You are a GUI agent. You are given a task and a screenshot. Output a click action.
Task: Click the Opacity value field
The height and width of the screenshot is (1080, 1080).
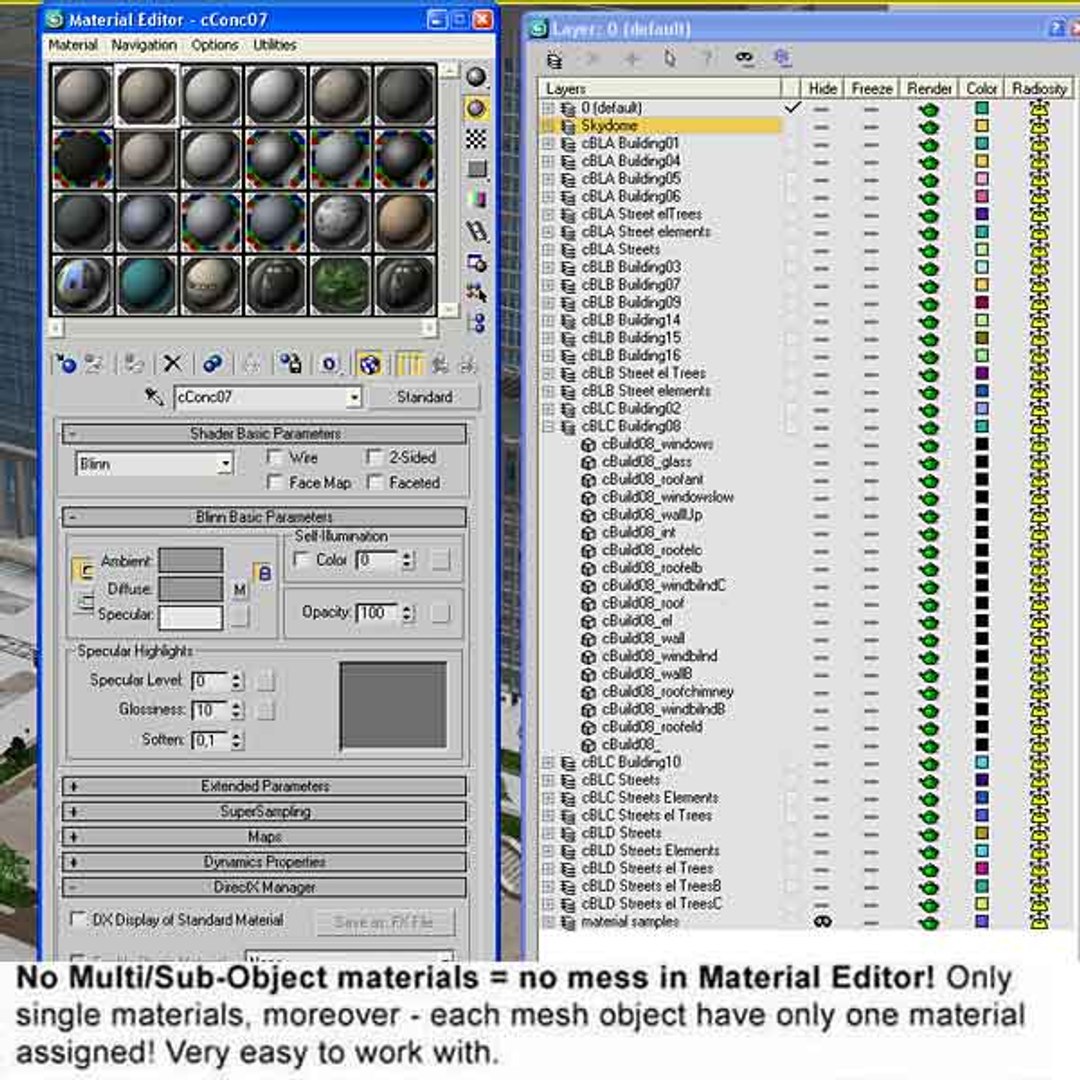coord(377,612)
